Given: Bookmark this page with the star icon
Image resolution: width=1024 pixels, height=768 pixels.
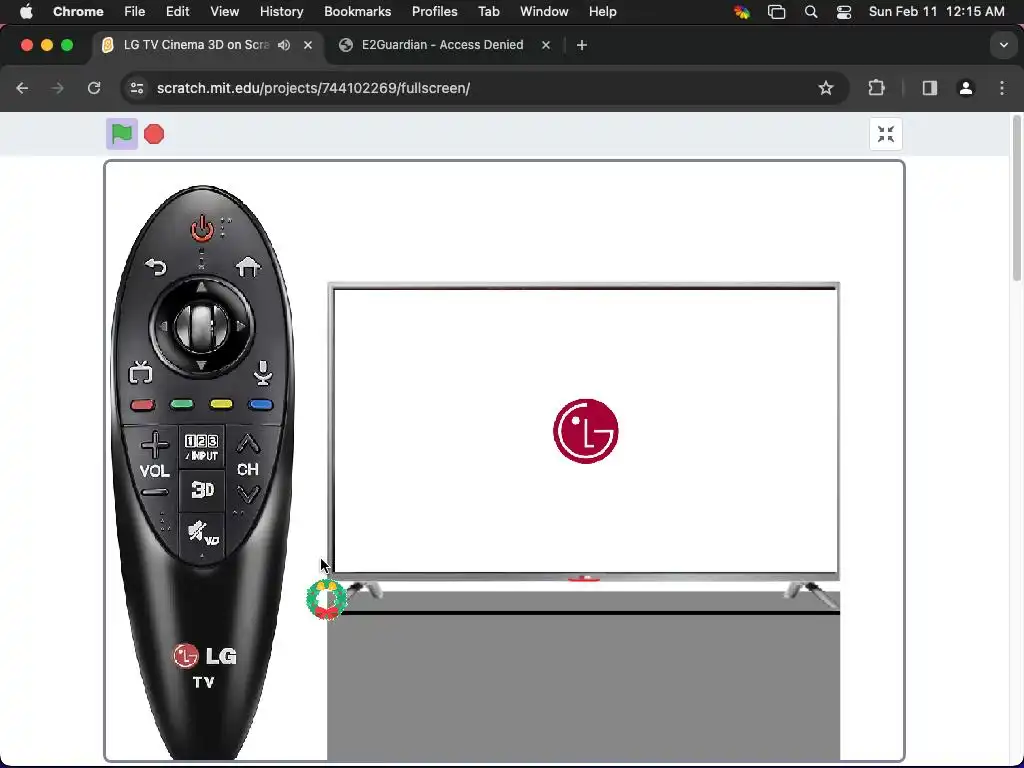Looking at the screenshot, I should coord(826,88).
